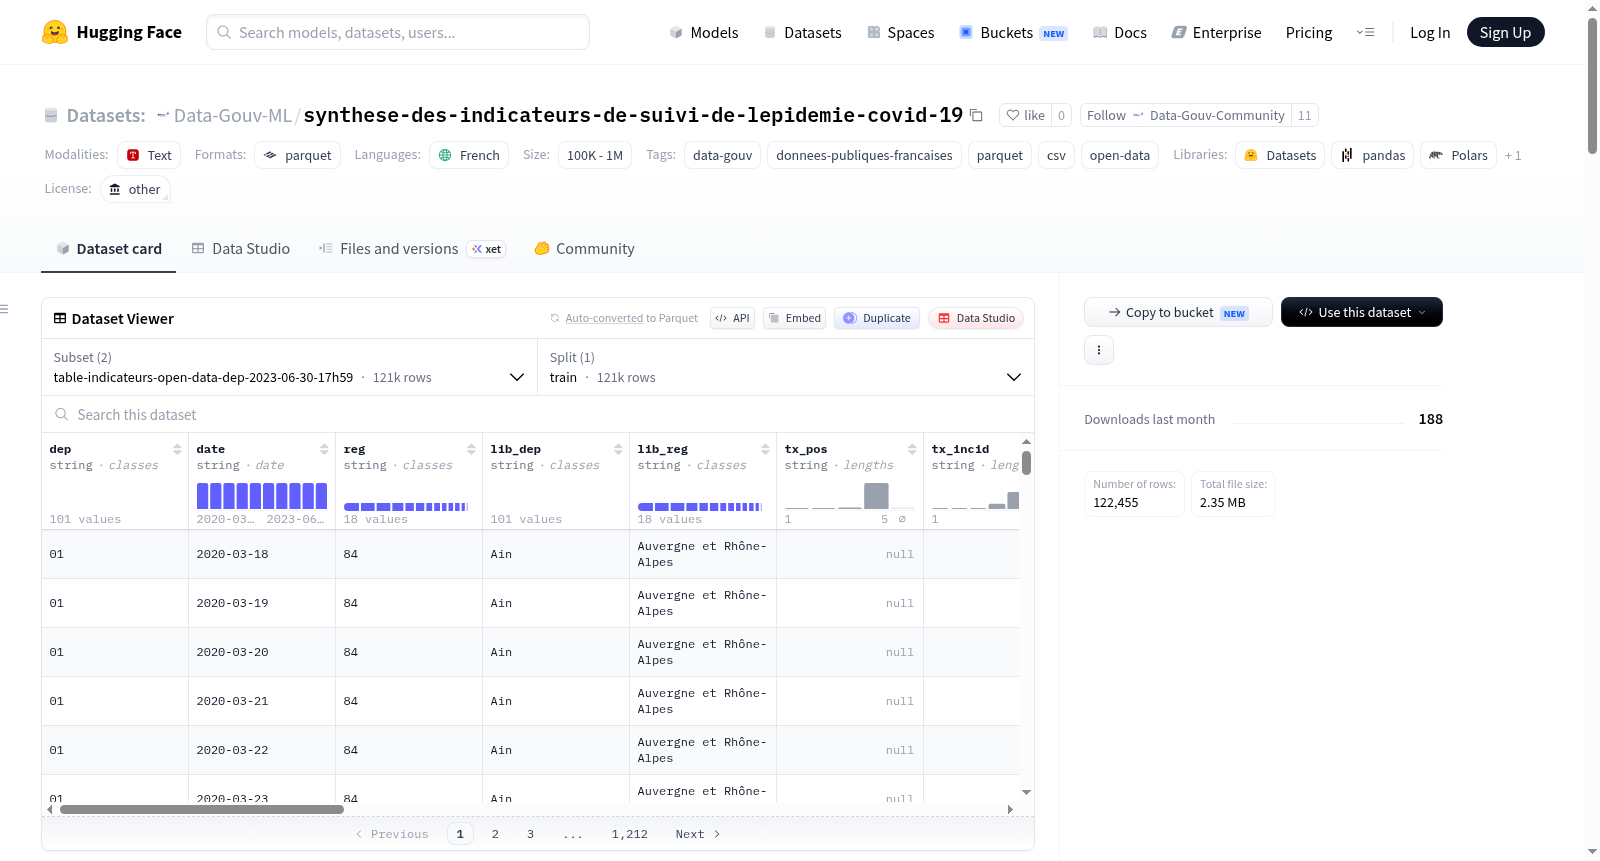Image resolution: width=1600 pixels, height=861 pixels.
Task: Click the sort arrows on dep column
Action: 177,449
